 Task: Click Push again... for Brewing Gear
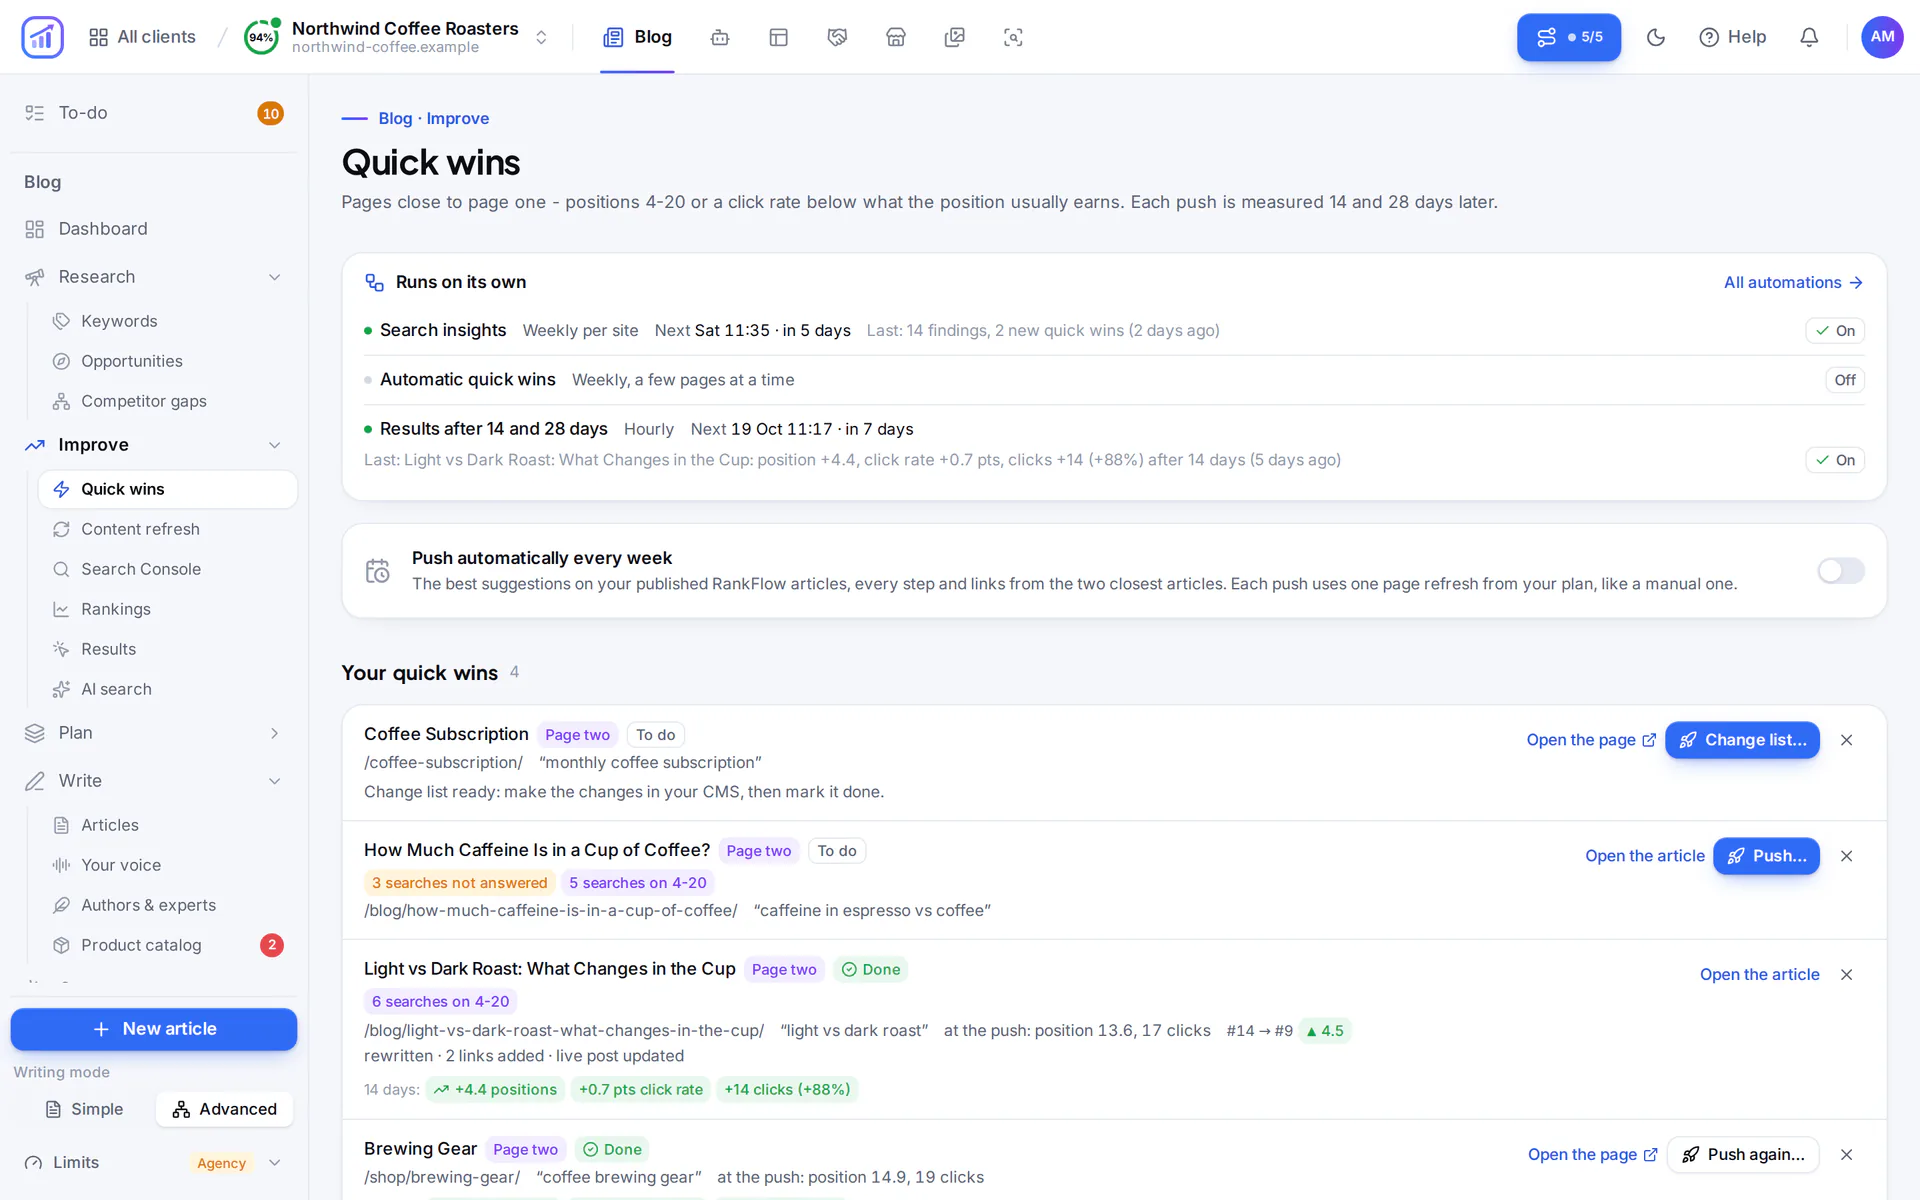click(x=1743, y=1154)
